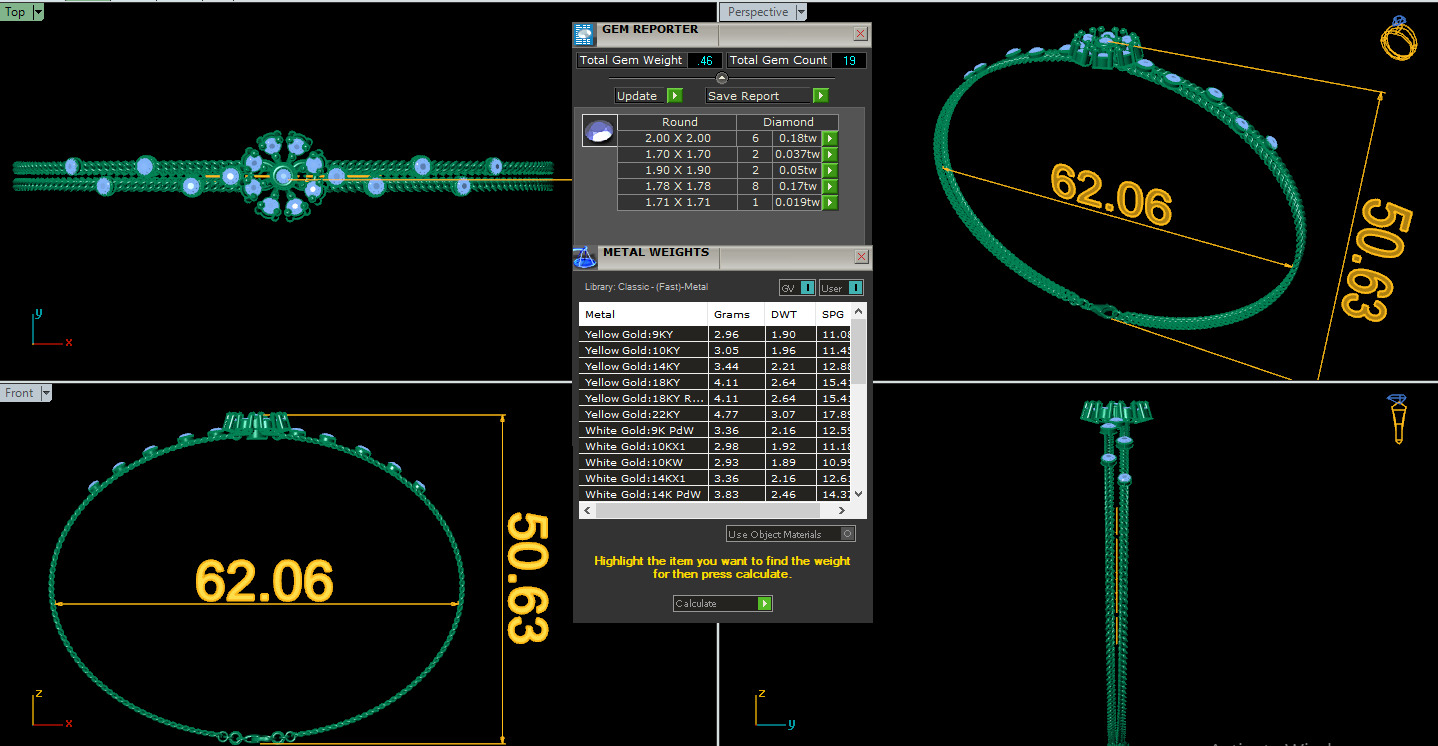Viewport: 1438px width, 746px height.
Task: Click green arrow for the 0.05tw row
Action: pos(830,170)
